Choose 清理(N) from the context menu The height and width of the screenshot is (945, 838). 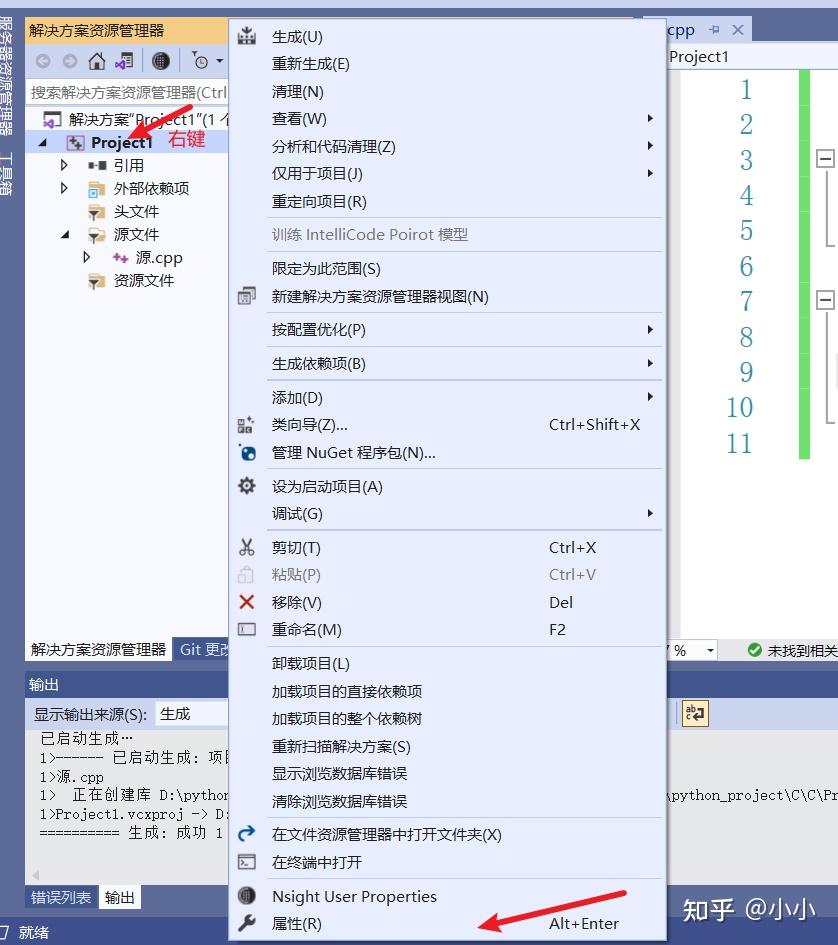tap(447, 91)
